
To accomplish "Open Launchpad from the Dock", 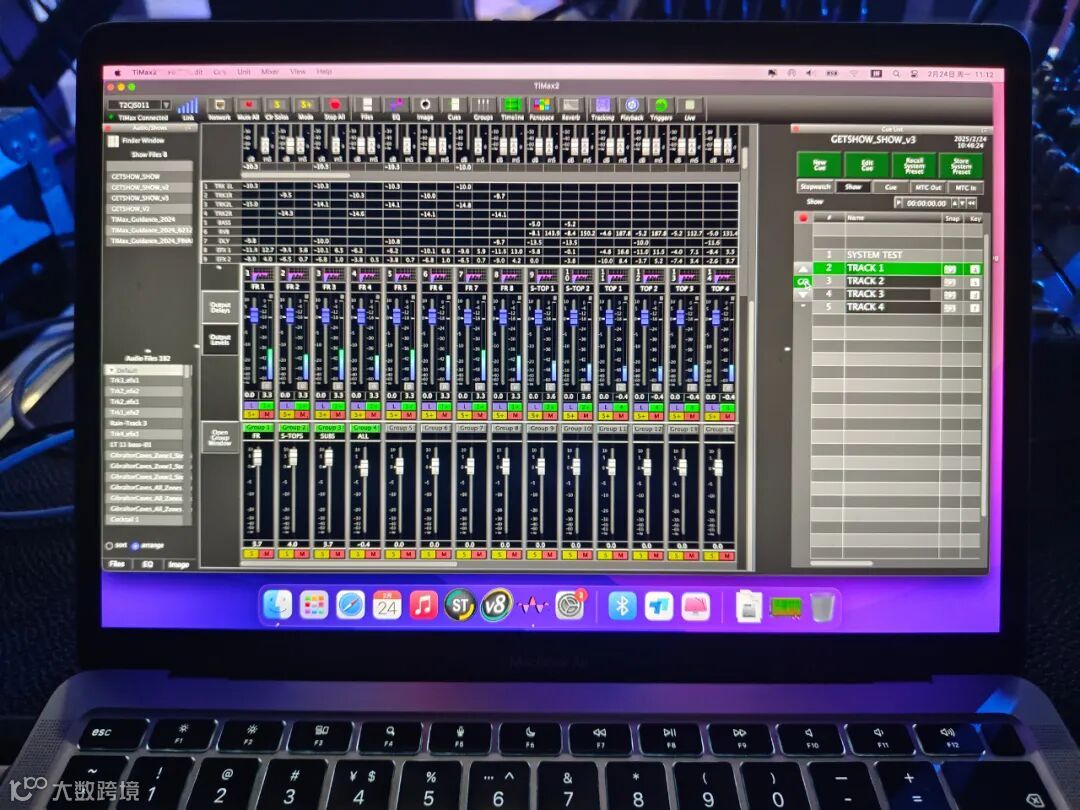I will coord(314,605).
